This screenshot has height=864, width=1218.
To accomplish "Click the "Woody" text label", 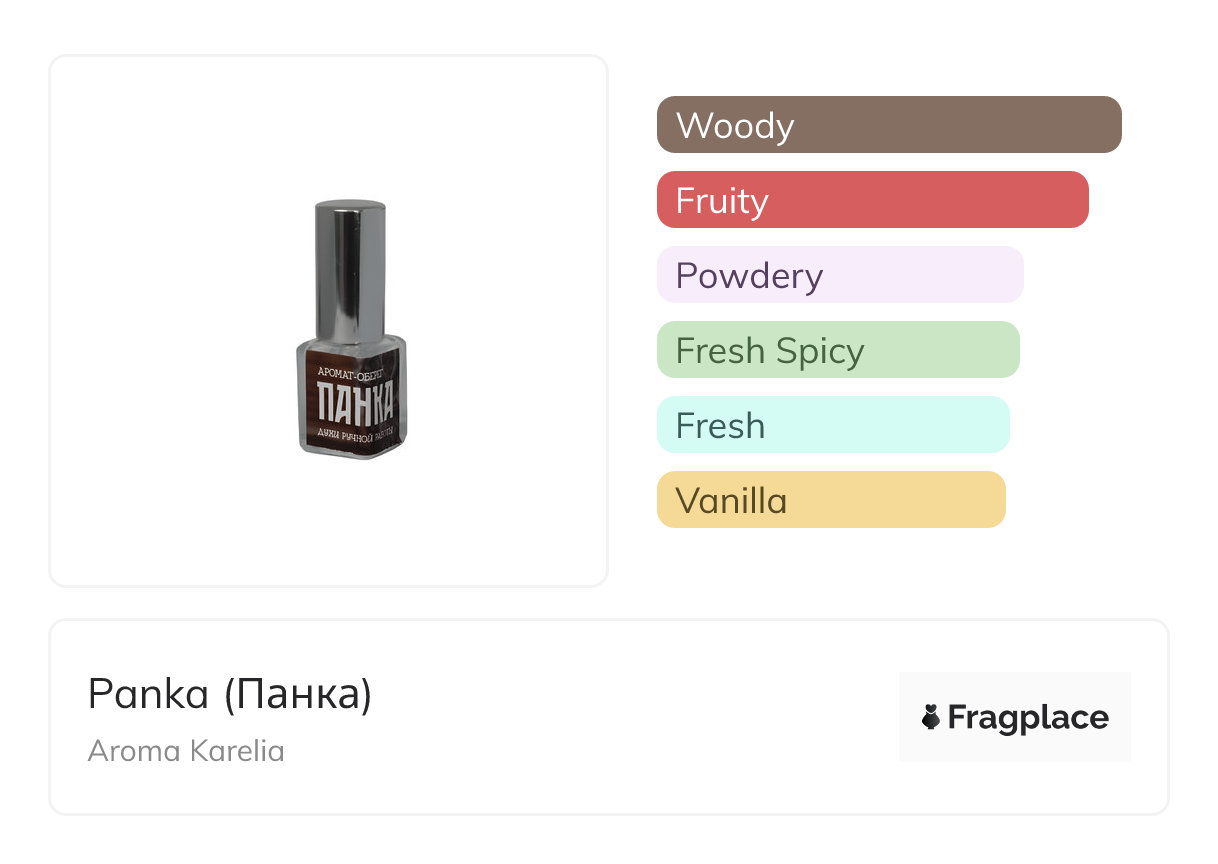I will (735, 126).
